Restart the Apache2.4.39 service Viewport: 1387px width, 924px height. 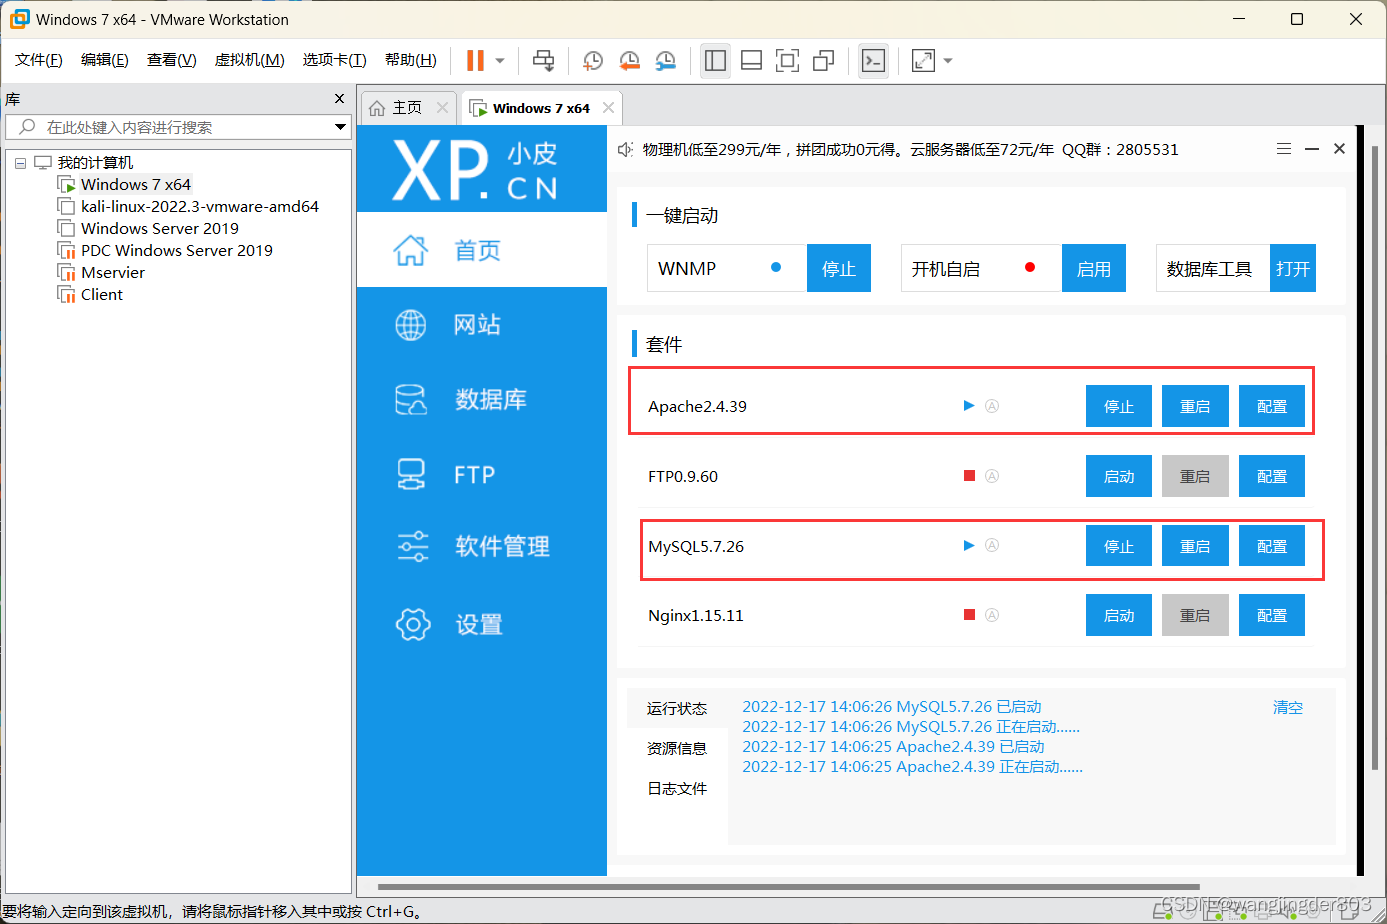[x=1195, y=406]
